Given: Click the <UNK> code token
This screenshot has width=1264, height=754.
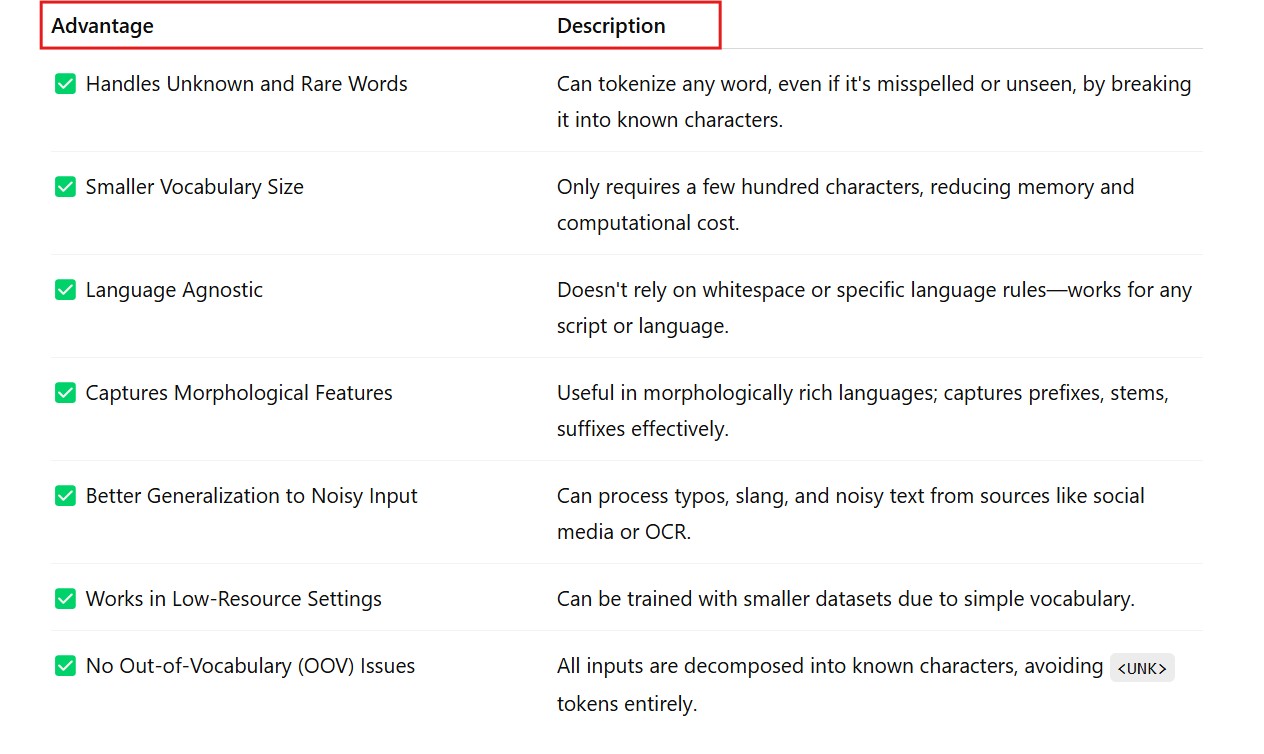Looking at the screenshot, I should (x=1142, y=668).
